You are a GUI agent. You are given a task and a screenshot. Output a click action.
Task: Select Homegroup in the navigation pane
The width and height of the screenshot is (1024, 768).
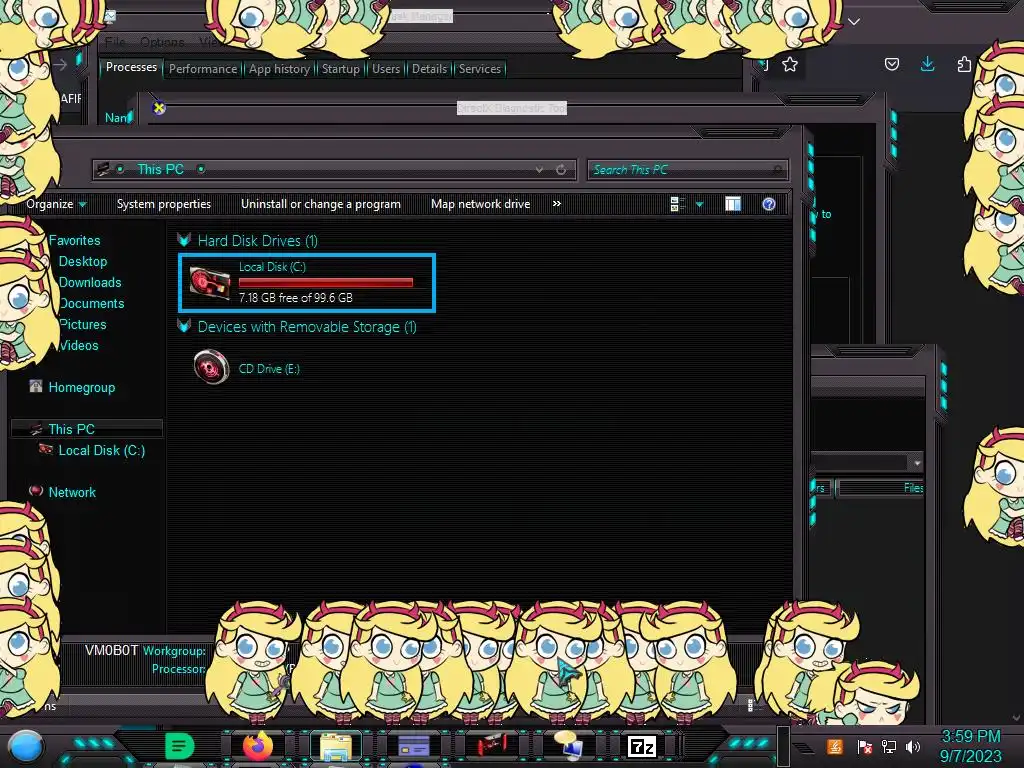82,387
